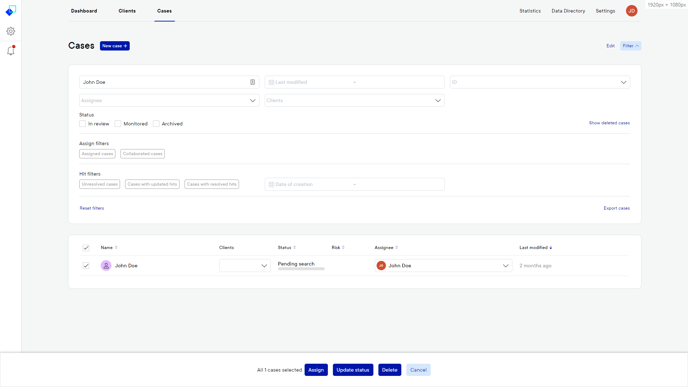Click the app logo in the sidebar
Image resolution: width=688 pixels, height=387 pixels.
(x=11, y=11)
